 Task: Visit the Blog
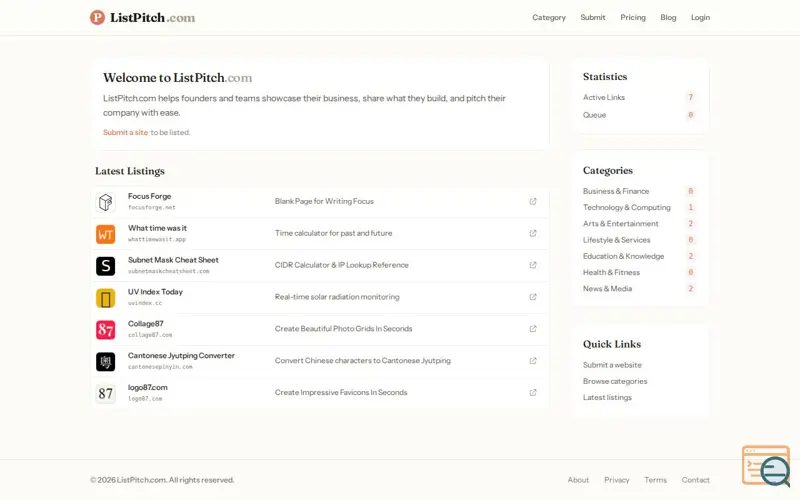(x=668, y=17)
